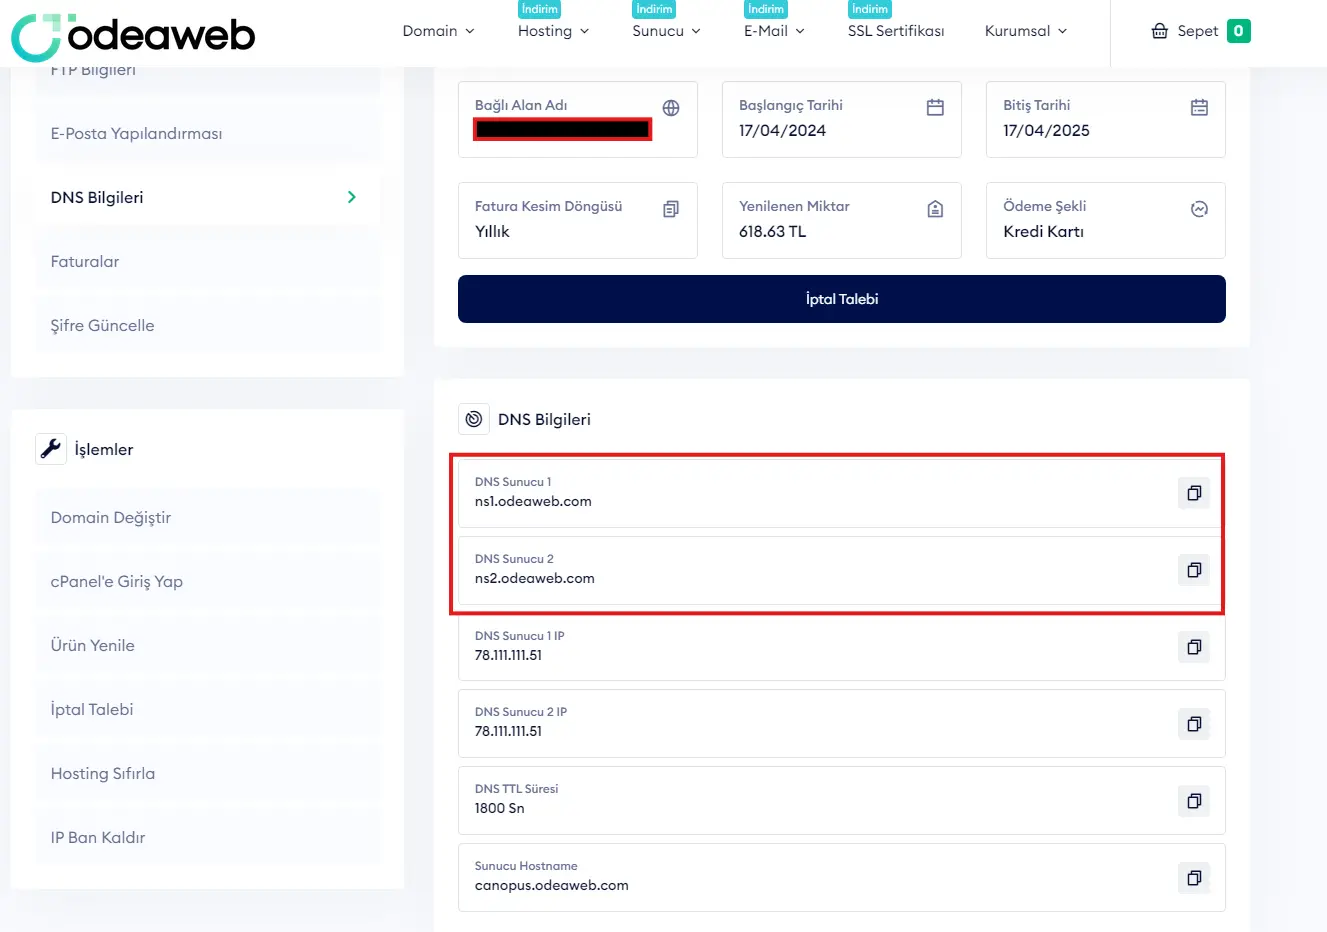Image resolution: width=1327 pixels, height=932 pixels.
Task: Click cPanel'e Giriş Yap
Action: (x=208, y=582)
